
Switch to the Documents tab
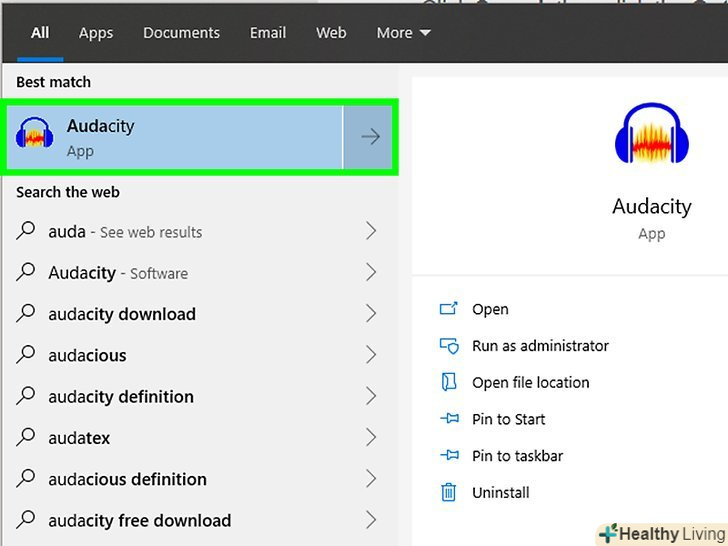[x=181, y=33]
